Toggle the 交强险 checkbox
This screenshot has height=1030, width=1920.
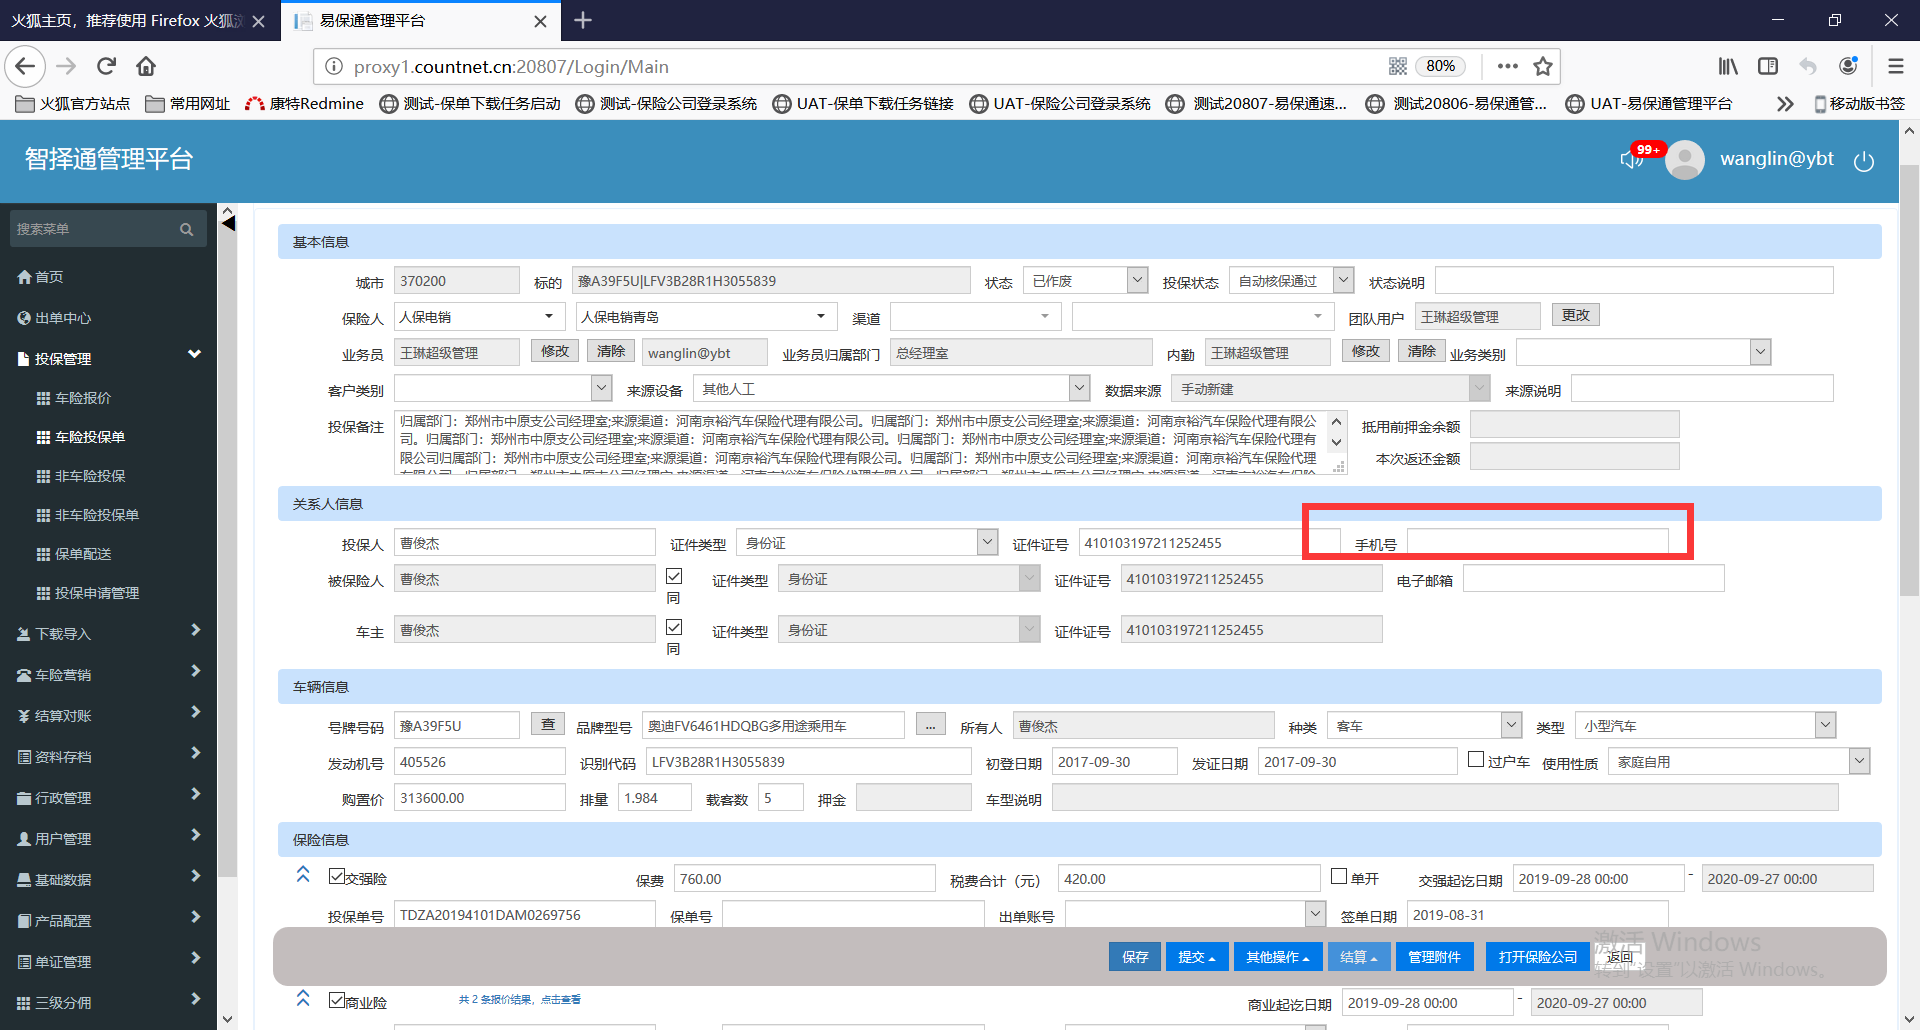point(337,877)
